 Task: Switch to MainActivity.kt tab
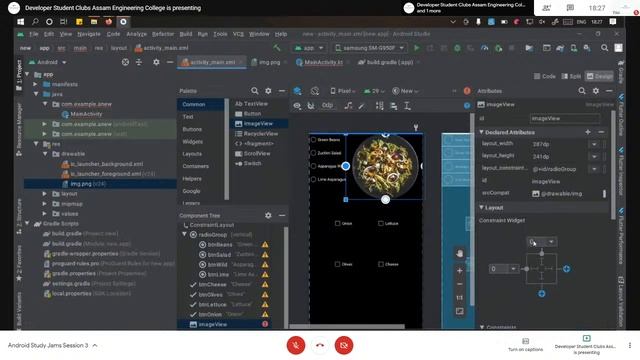click(319, 62)
